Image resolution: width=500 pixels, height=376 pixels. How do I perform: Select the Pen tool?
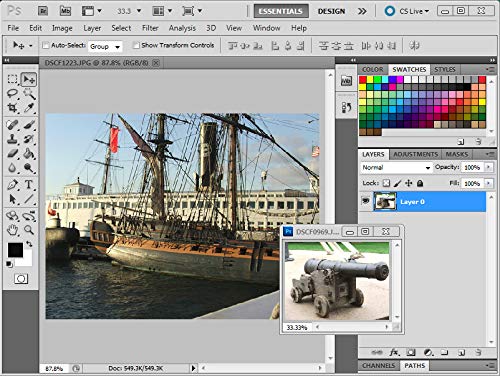coord(12,184)
